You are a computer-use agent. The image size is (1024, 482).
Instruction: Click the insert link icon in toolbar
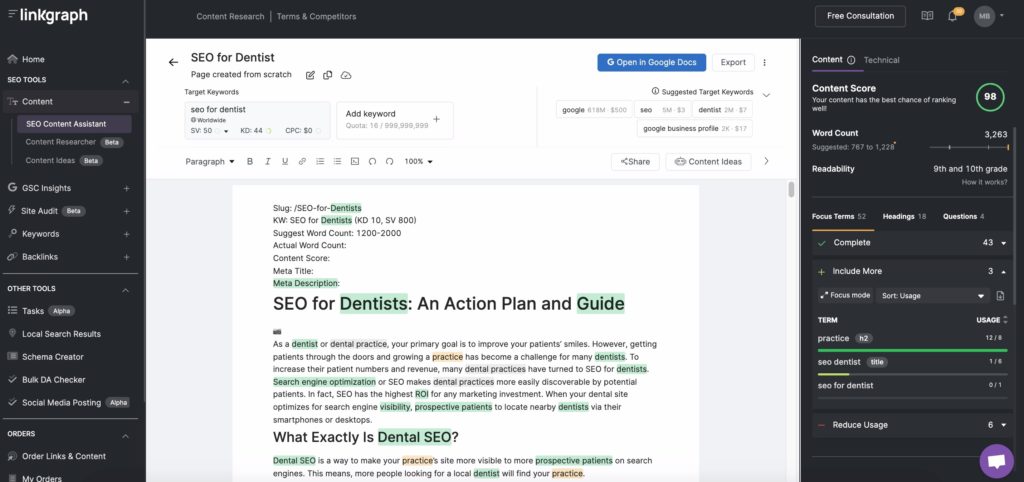(303, 161)
